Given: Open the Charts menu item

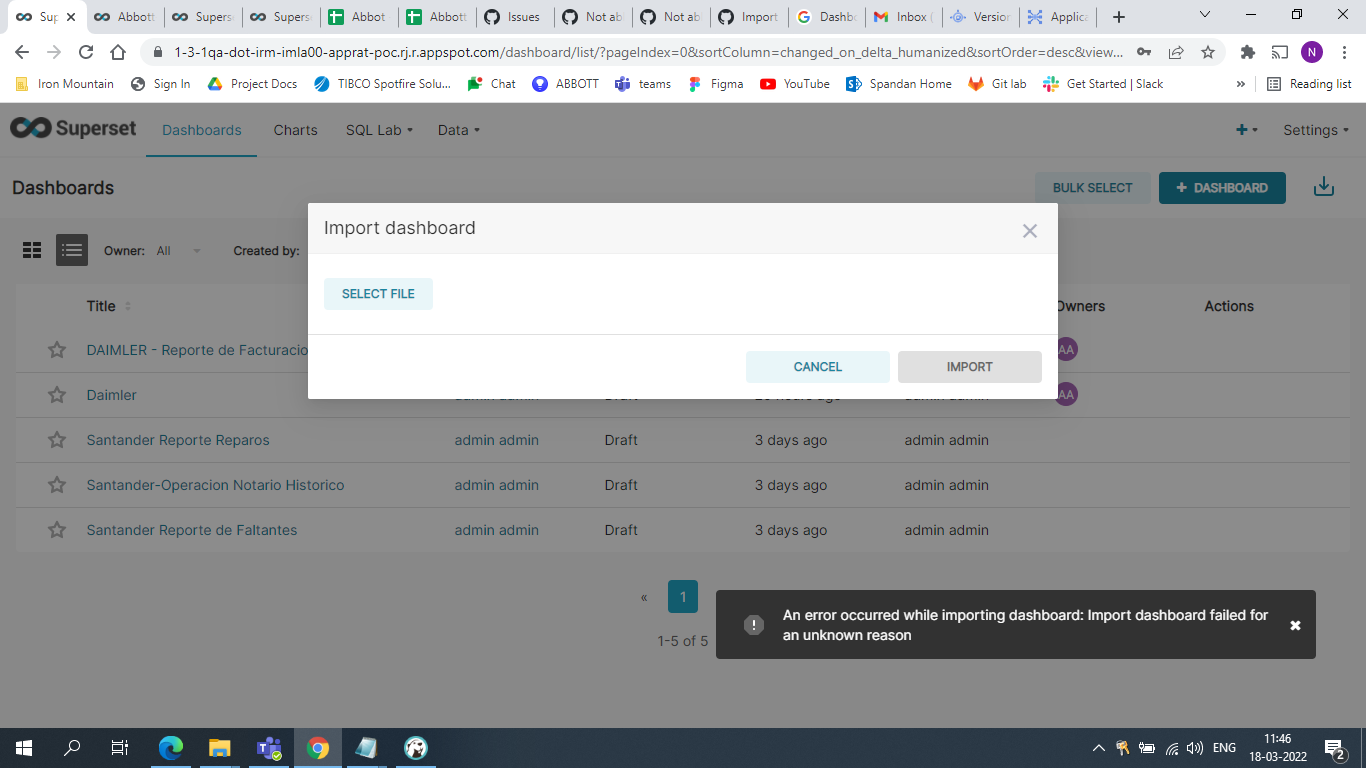Looking at the screenshot, I should click(x=295, y=130).
